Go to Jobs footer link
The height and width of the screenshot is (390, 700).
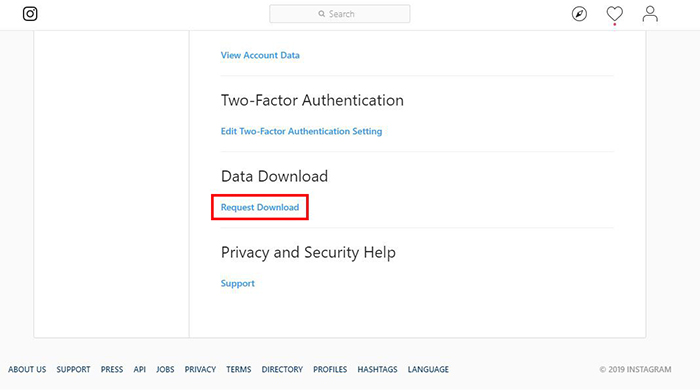coord(165,369)
